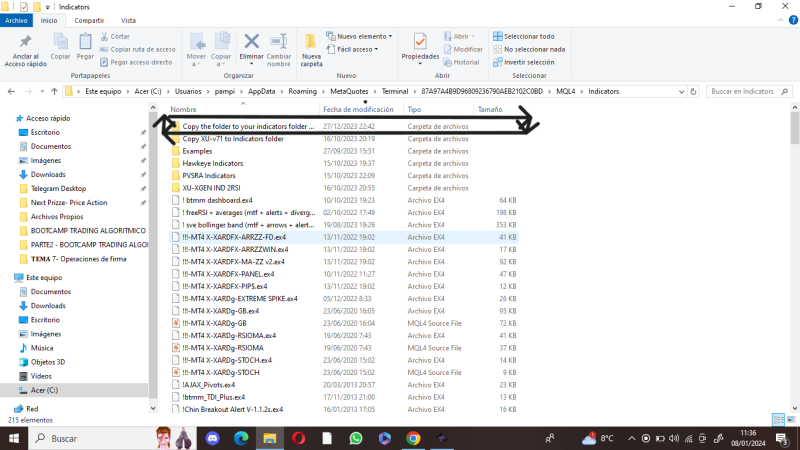
Task: Show hidden tray icons chevron
Action: click(632, 438)
